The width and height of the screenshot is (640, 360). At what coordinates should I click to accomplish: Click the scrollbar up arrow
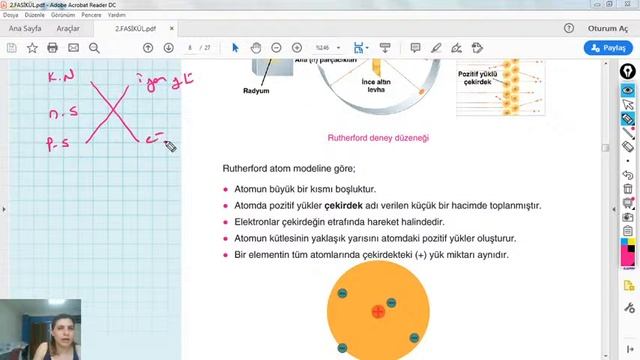[605, 63]
